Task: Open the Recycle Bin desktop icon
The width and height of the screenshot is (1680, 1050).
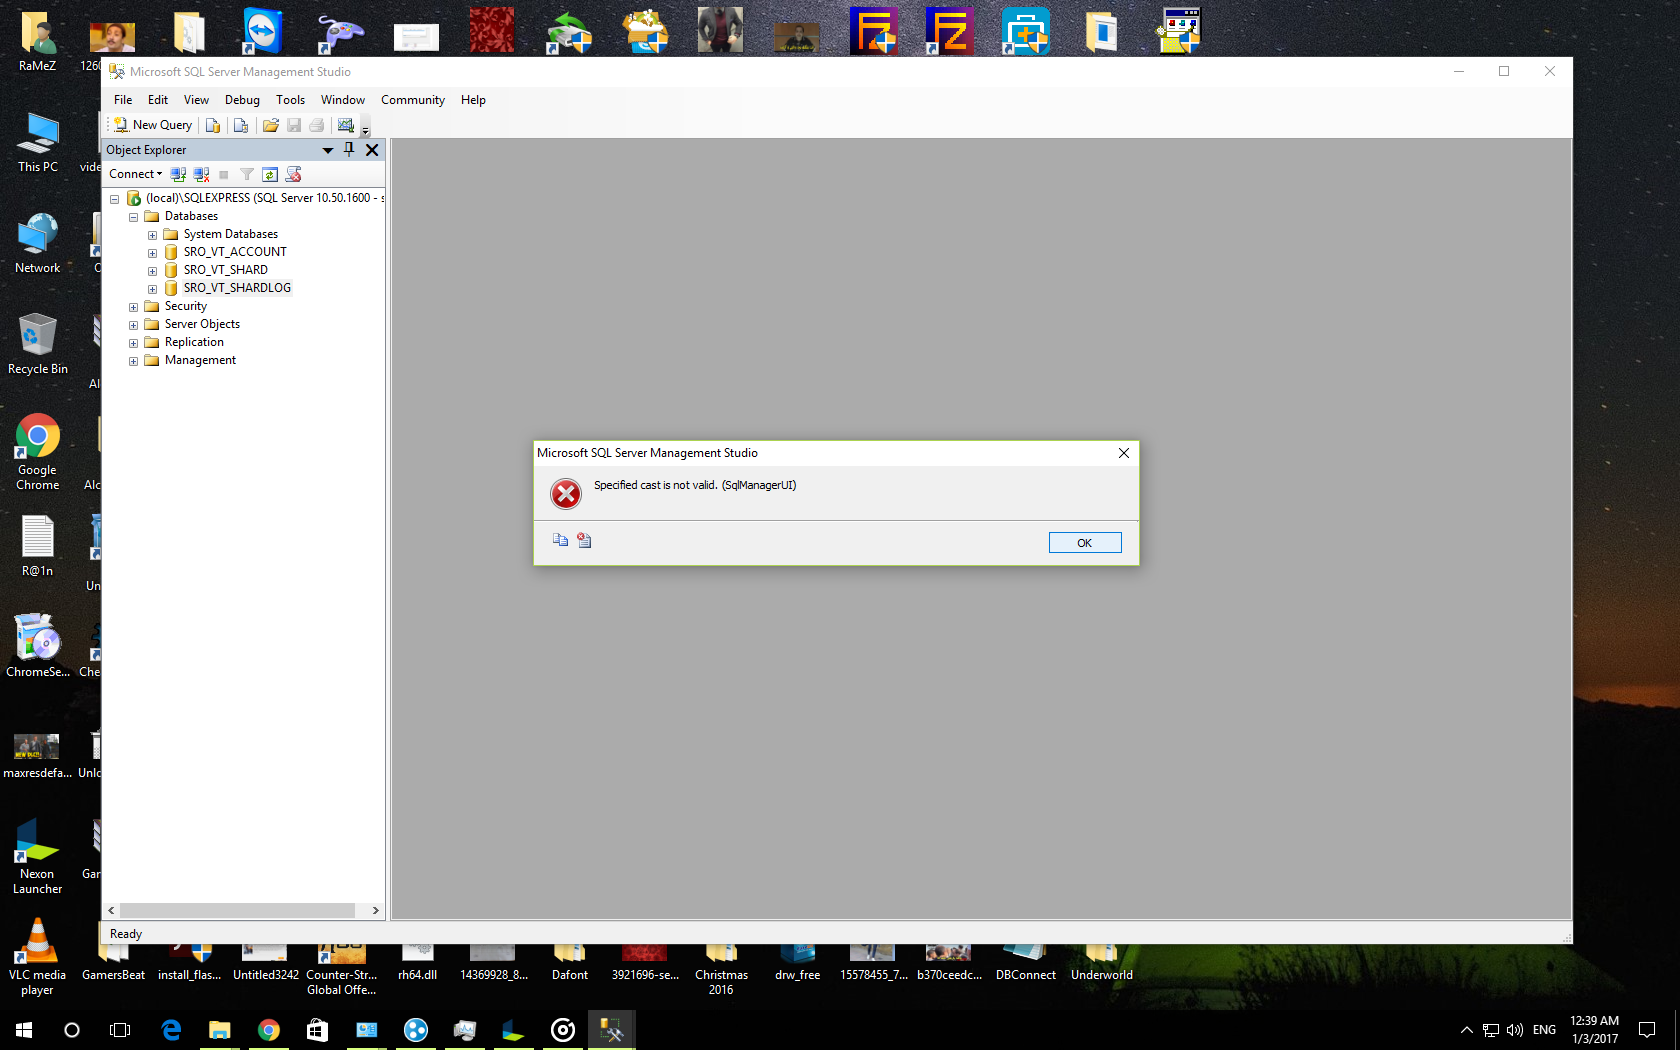Action: (x=38, y=343)
